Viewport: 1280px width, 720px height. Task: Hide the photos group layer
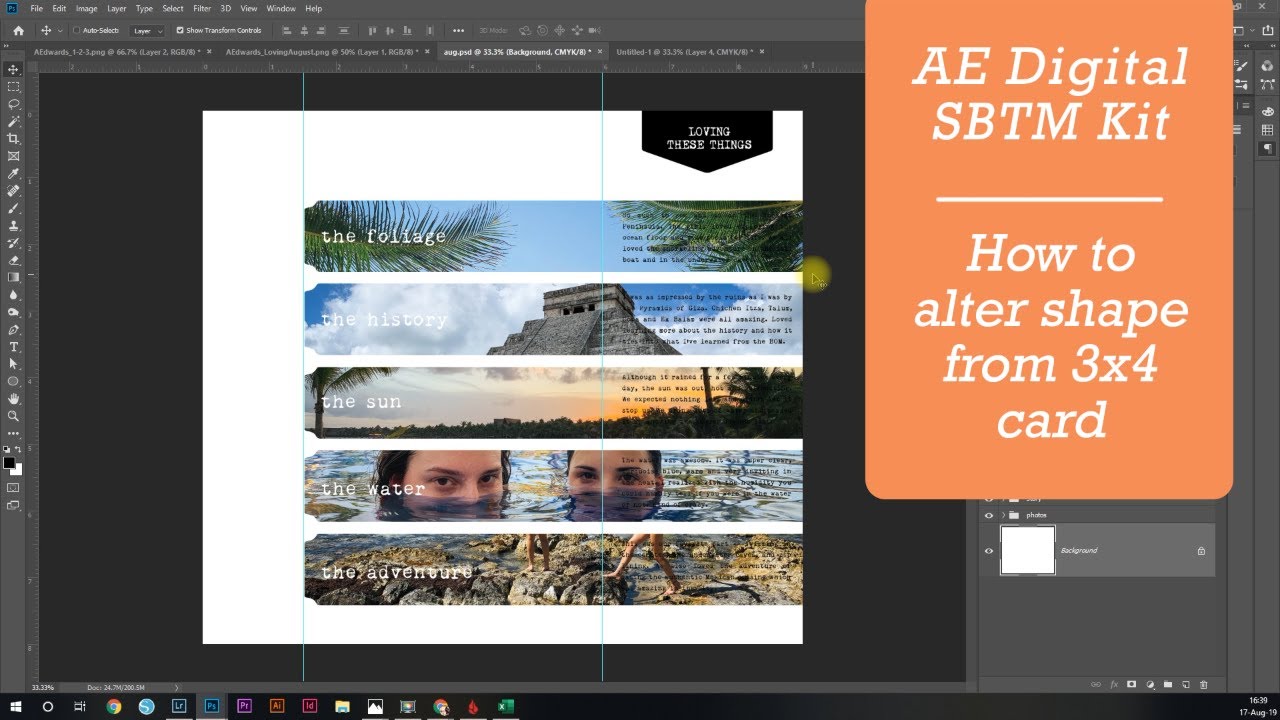pyautogui.click(x=989, y=515)
